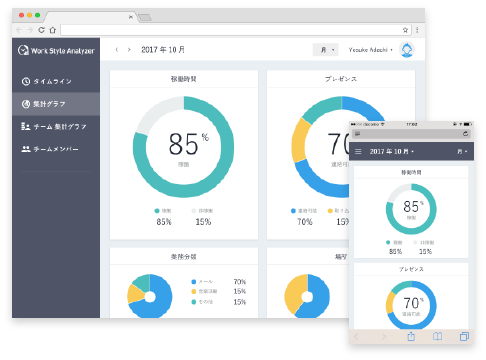Click the 85% donut chart on desktop
Screen dimensions: 486x360
(x=183, y=147)
